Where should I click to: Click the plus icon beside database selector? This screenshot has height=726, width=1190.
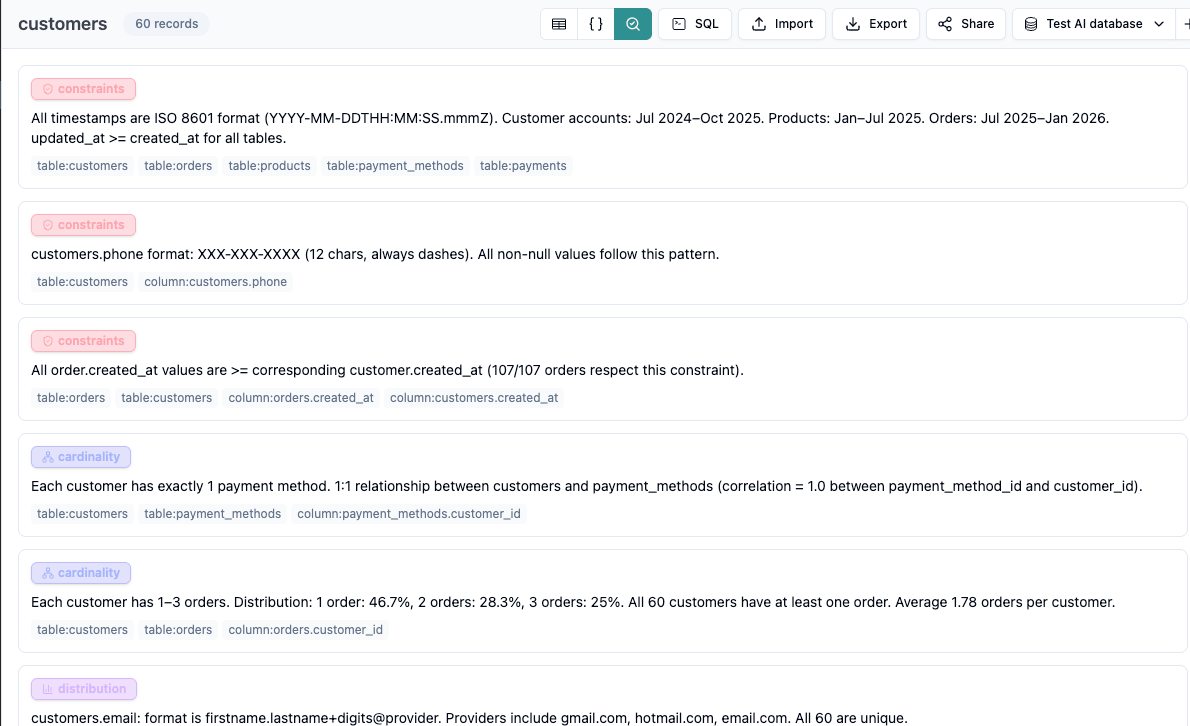click(1186, 24)
